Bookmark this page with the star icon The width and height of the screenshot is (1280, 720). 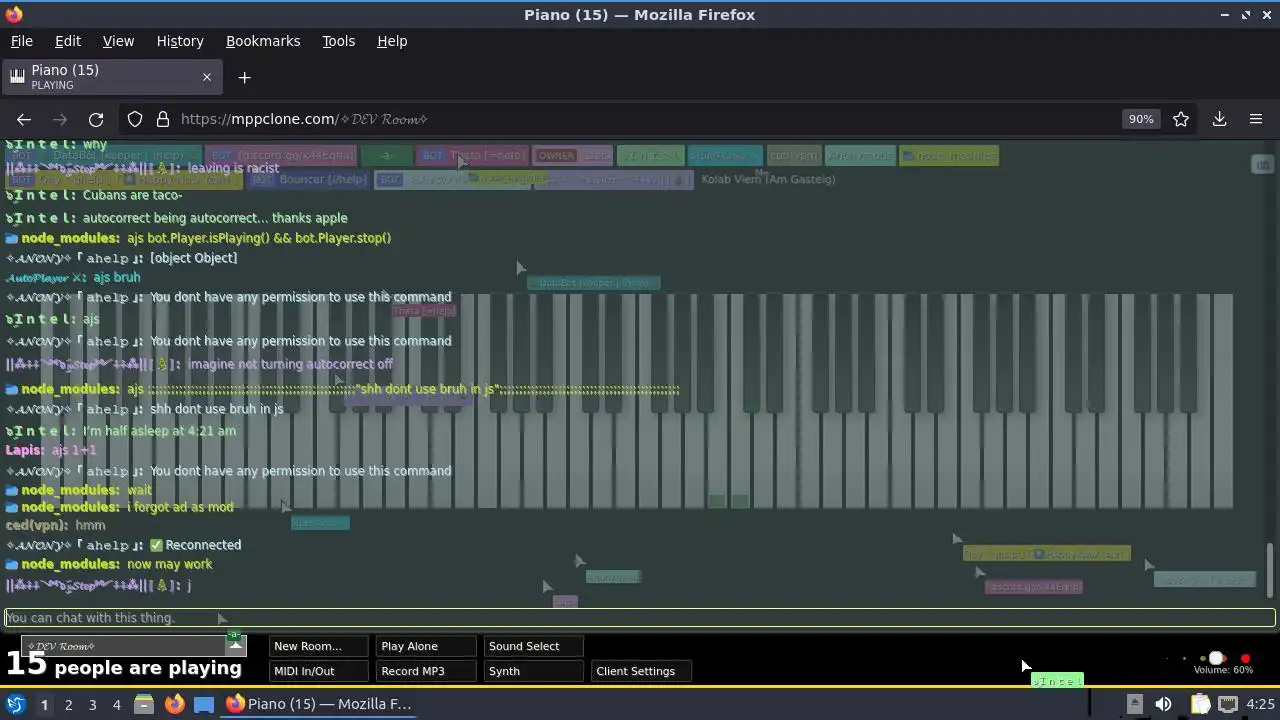click(1181, 119)
